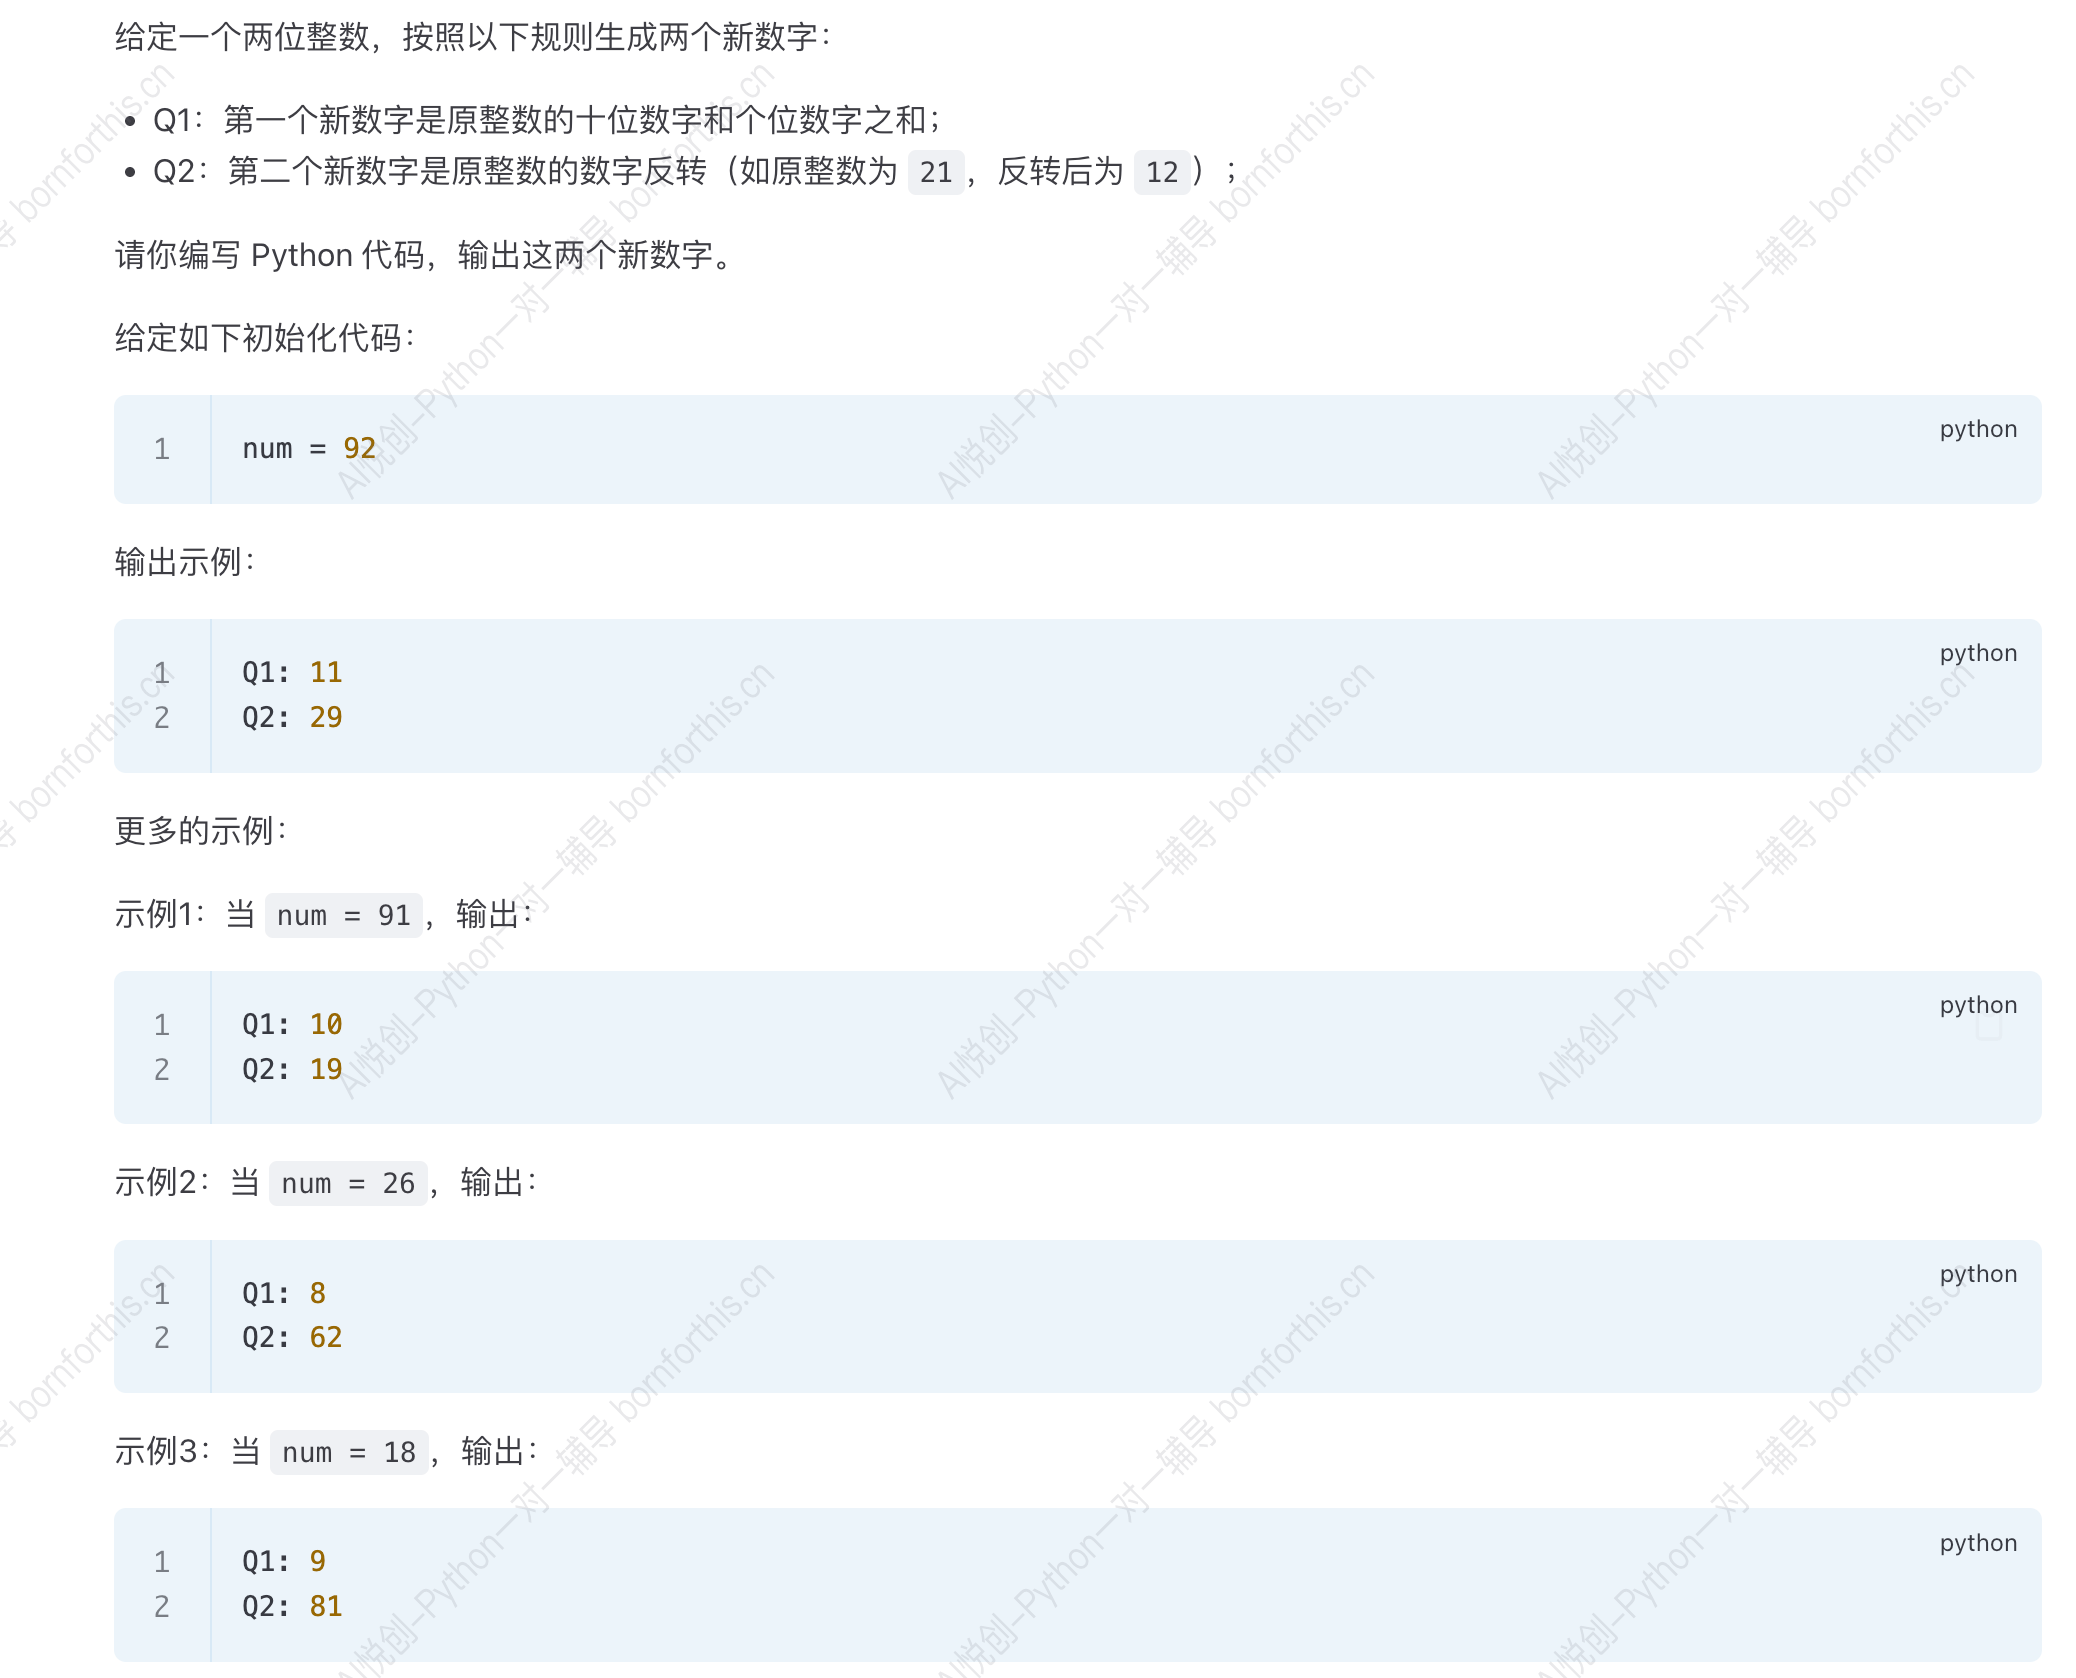Click the output line "Q2: 81"
This screenshot has width=2076, height=1678.
point(292,1606)
